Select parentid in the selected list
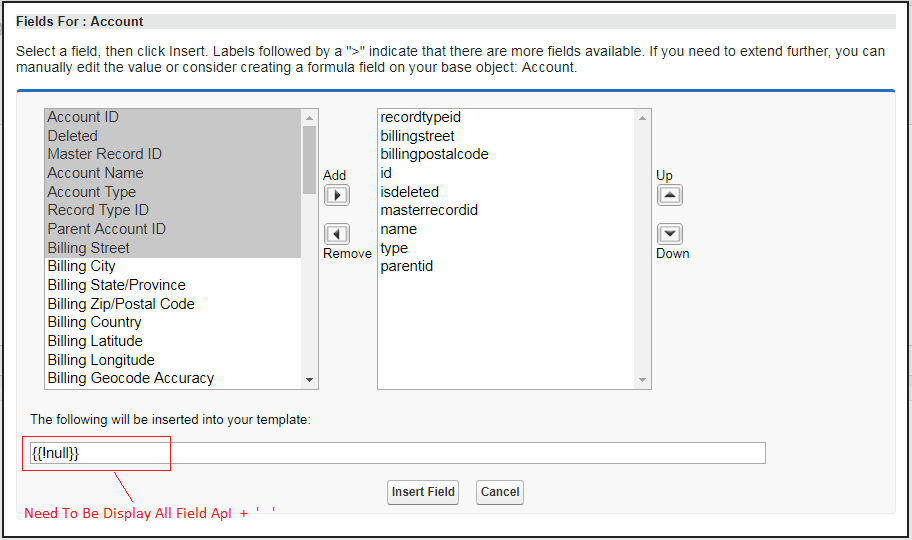 (406, 266)
